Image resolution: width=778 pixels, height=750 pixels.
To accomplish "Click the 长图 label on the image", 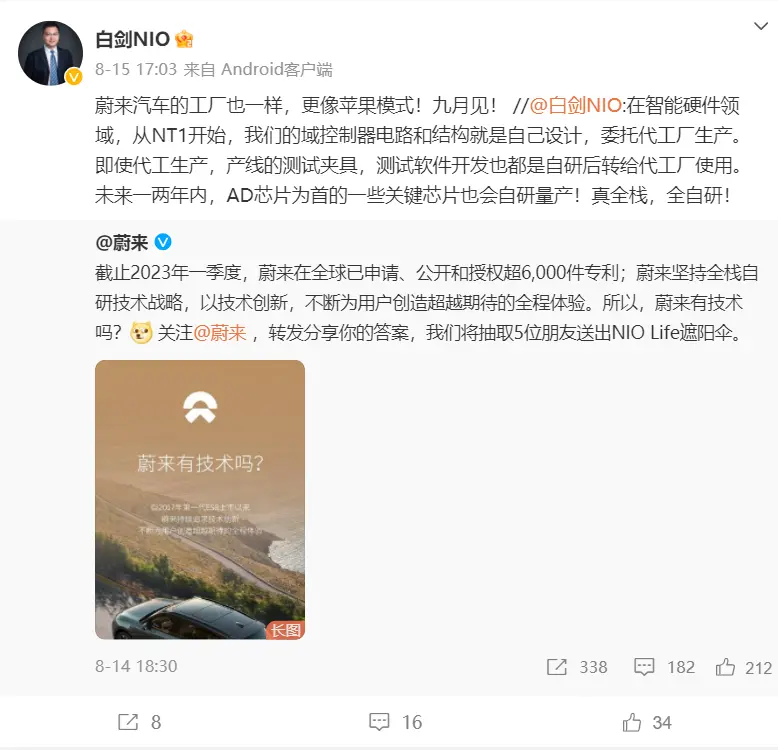I will (x=285, y=630).
